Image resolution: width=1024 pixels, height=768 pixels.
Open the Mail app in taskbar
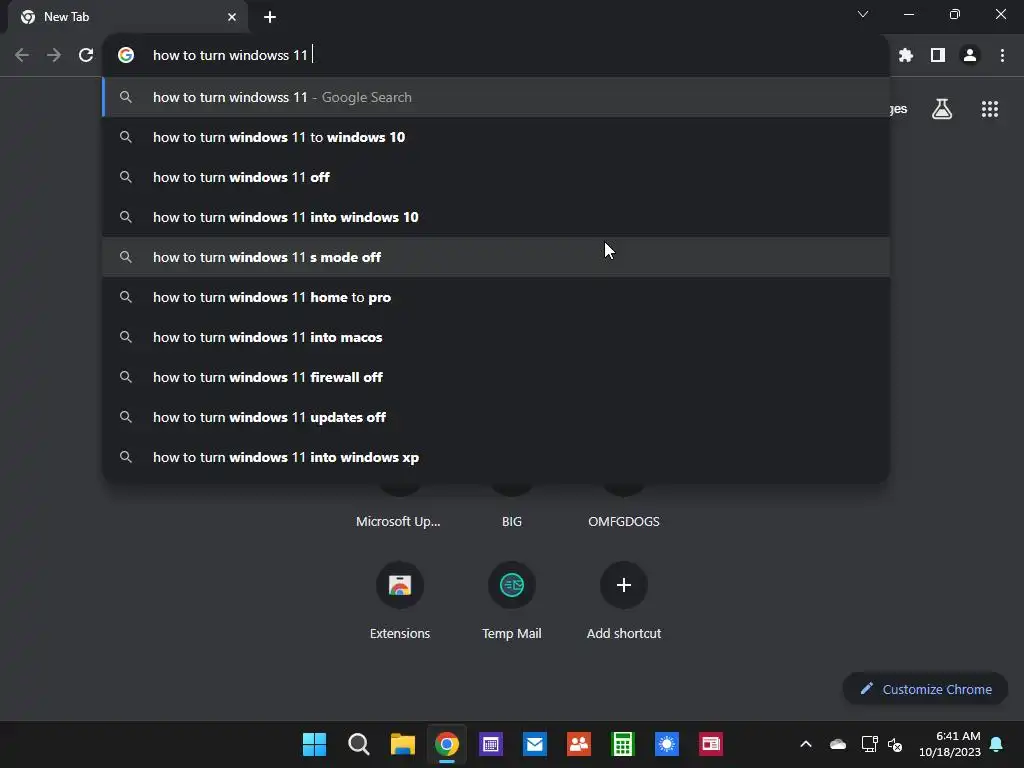tap(535, 744)
